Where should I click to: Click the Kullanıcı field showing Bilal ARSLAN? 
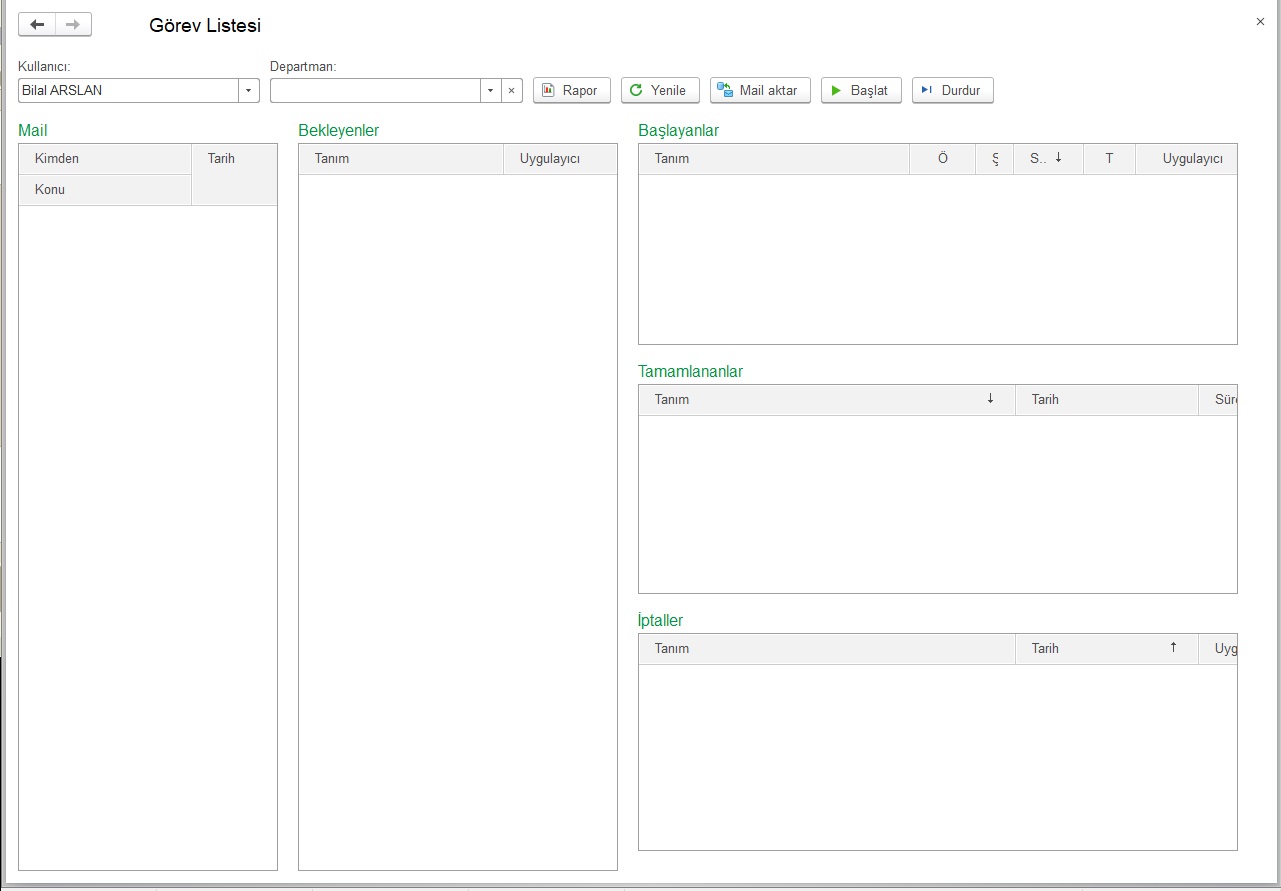click(x=128, y=91)
